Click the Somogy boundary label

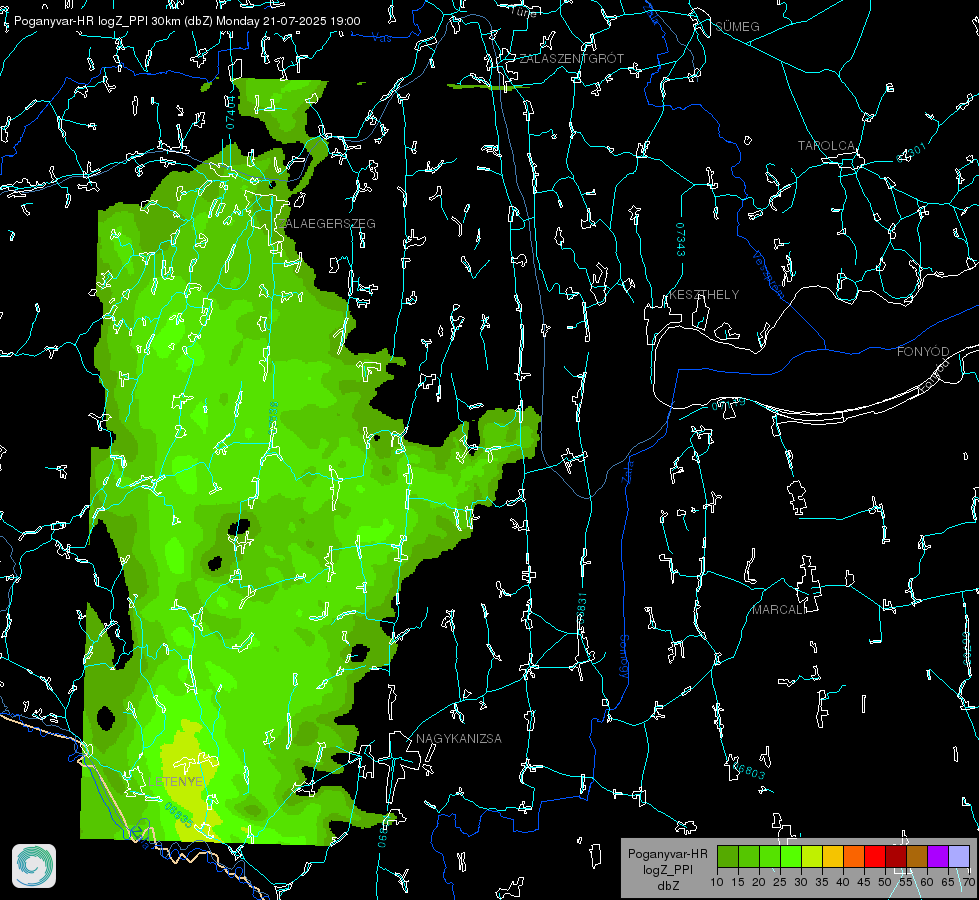click(624, 657)
